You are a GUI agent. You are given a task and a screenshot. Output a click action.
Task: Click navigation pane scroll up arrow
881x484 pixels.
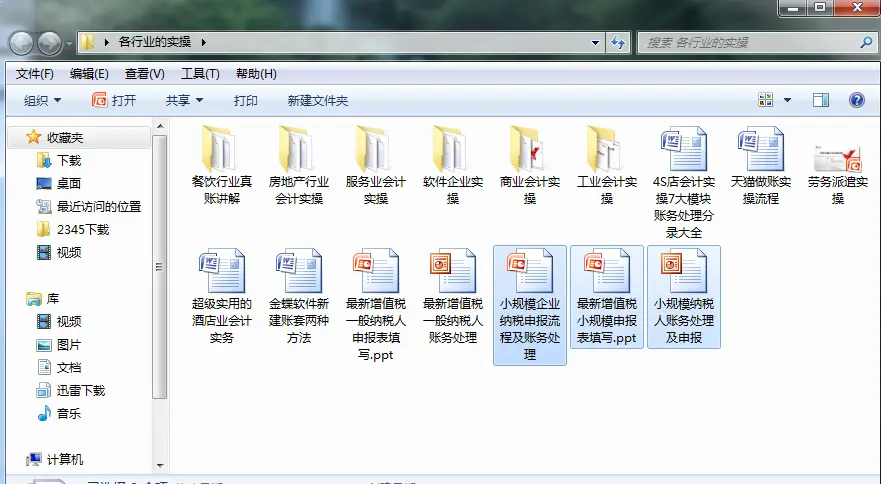160,126
